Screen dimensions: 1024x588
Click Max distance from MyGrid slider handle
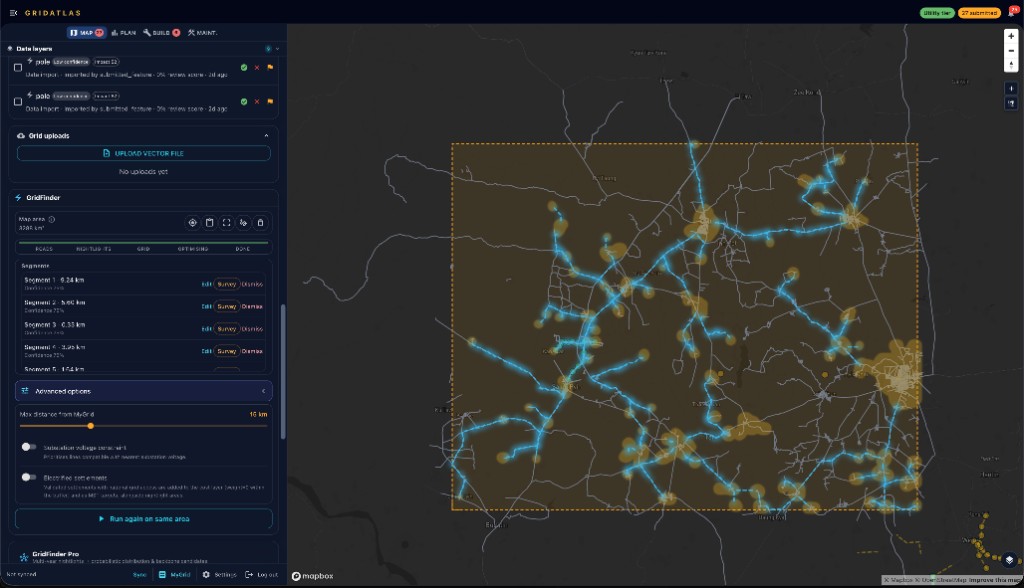pos(91,426)
